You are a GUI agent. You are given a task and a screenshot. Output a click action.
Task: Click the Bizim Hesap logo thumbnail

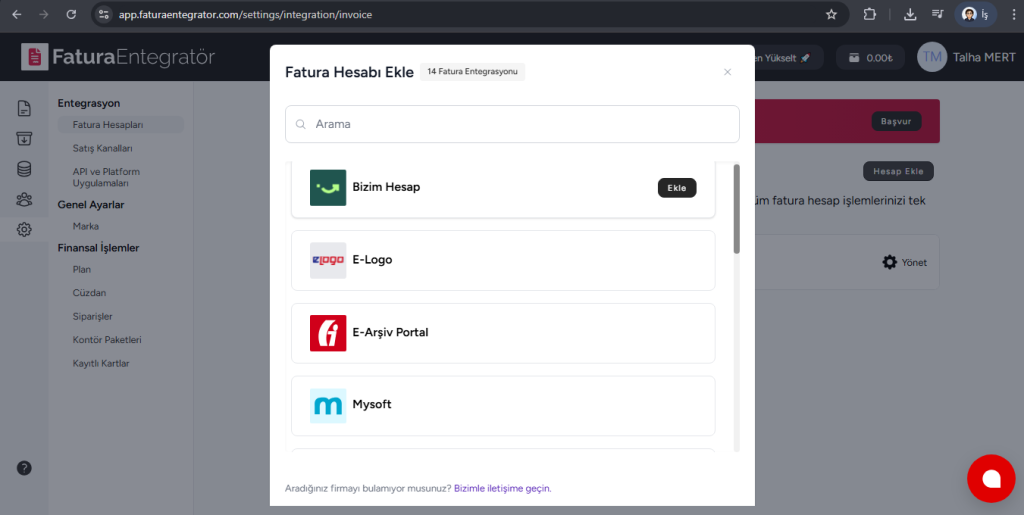328,187
